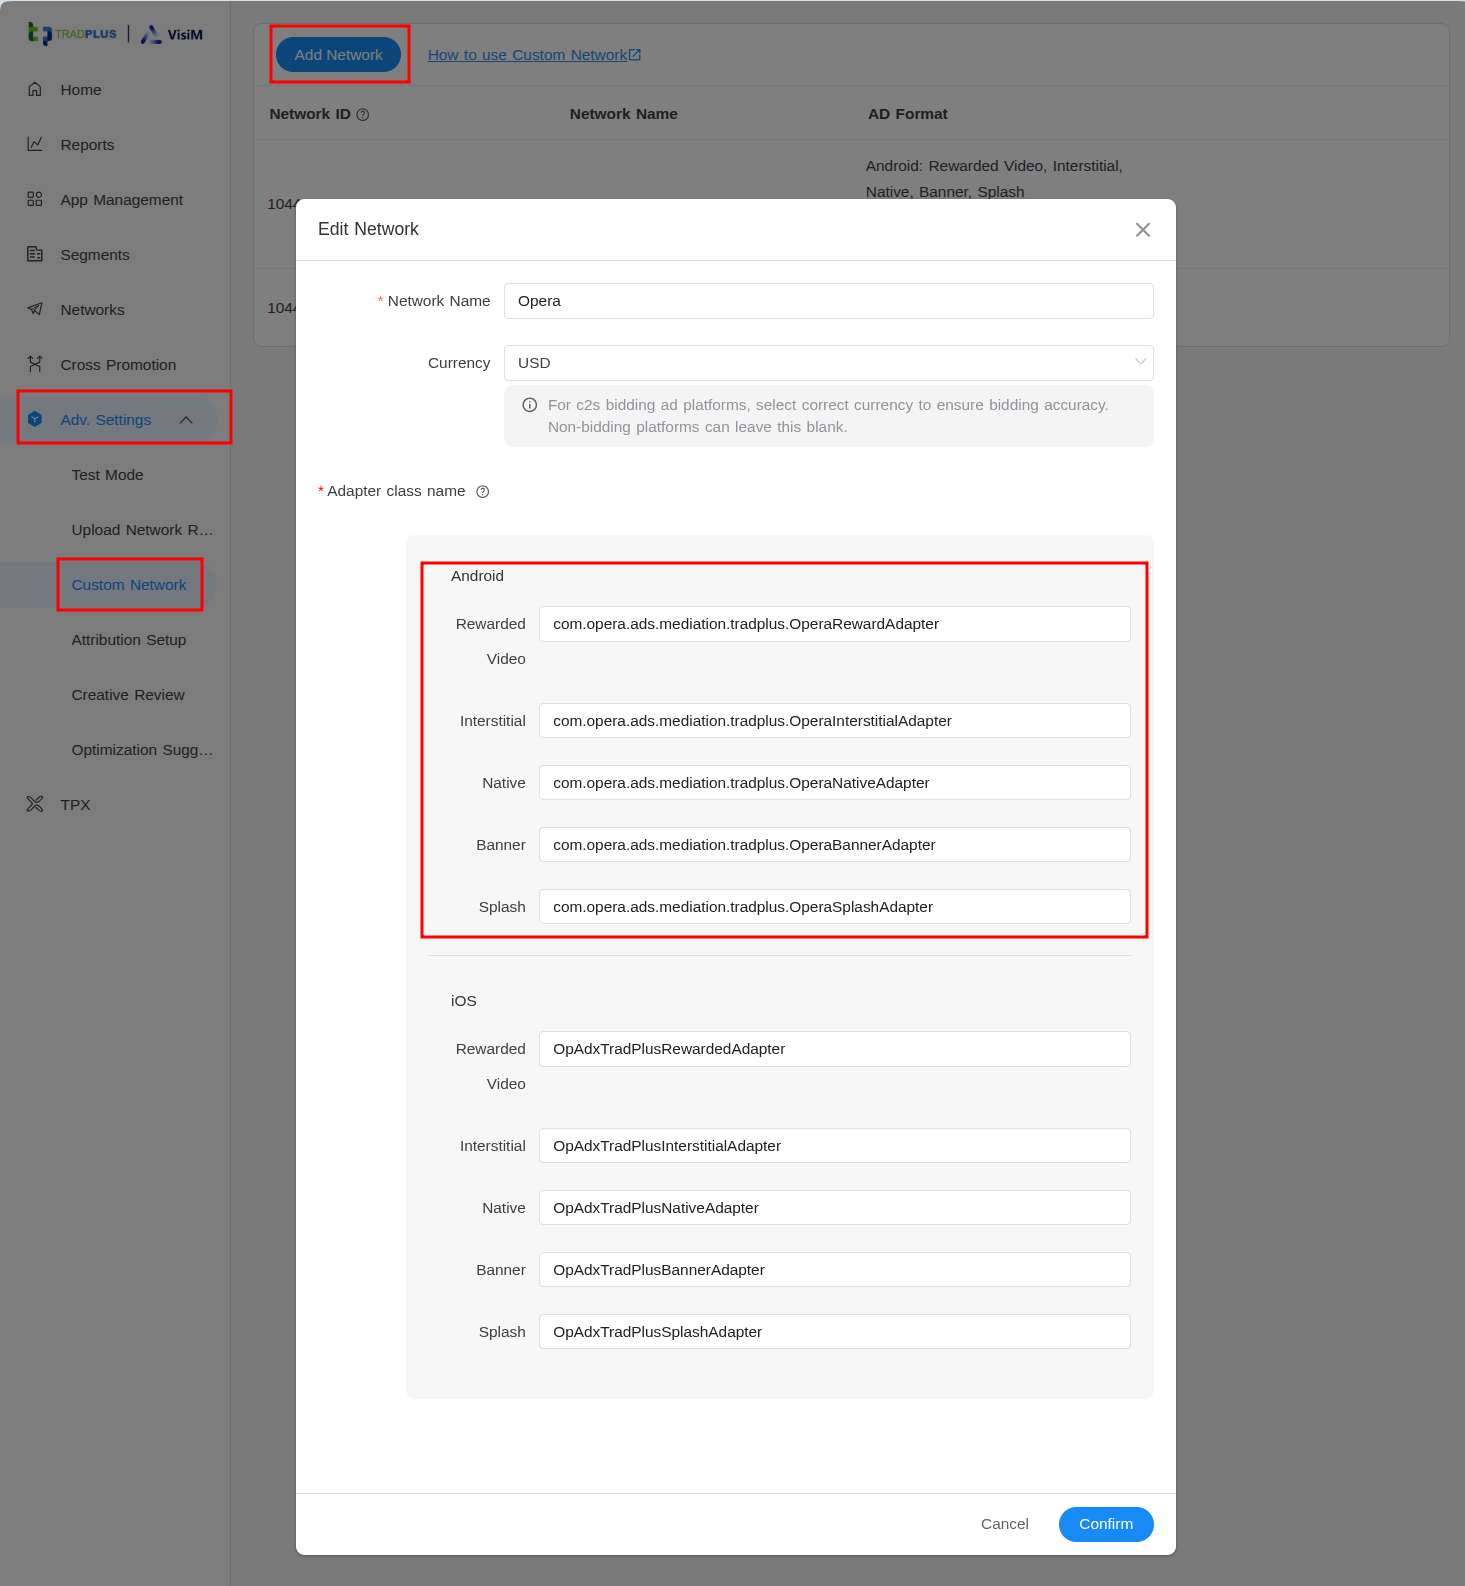Screen dimensions: 1465x1586
Task: Click the Network Name input field
Action: click(x=829, y=301)
